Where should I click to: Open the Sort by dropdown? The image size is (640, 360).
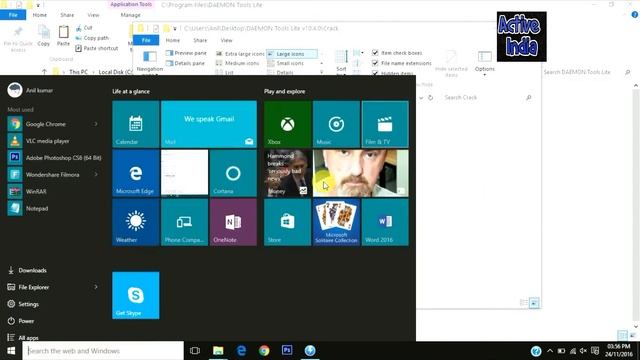(341, 61)
